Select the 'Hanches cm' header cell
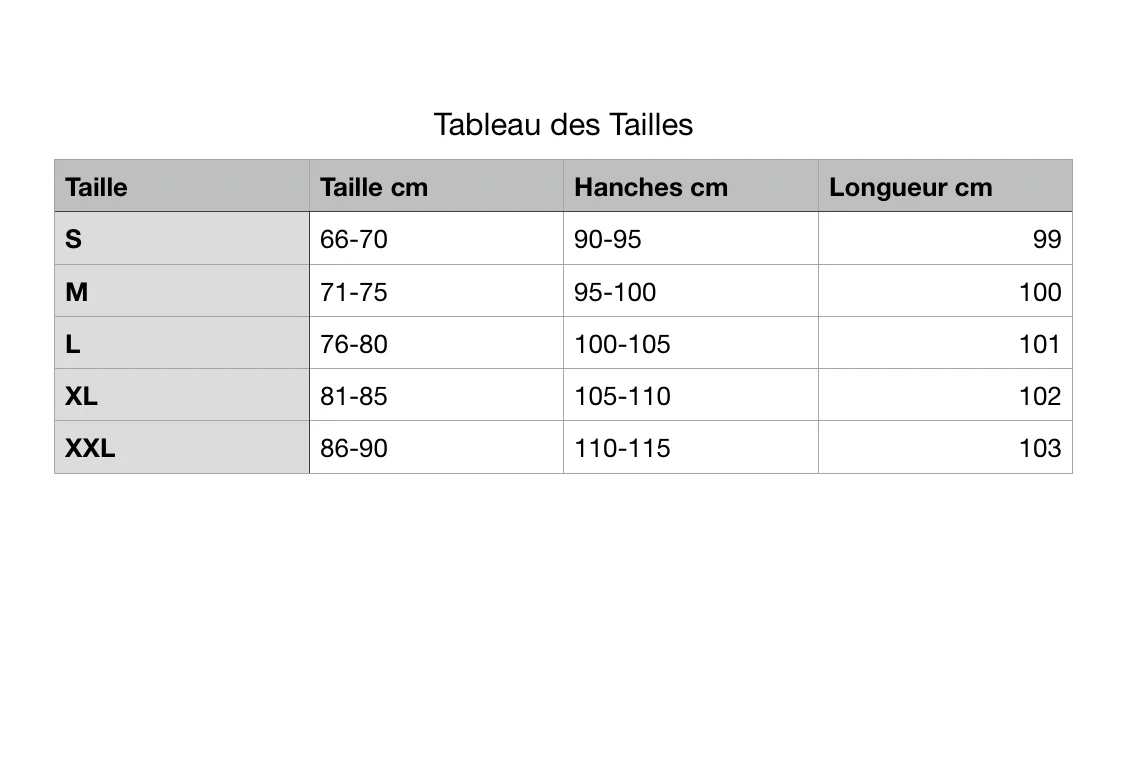This screenshot has width=1125, height=771. (650, 187)
